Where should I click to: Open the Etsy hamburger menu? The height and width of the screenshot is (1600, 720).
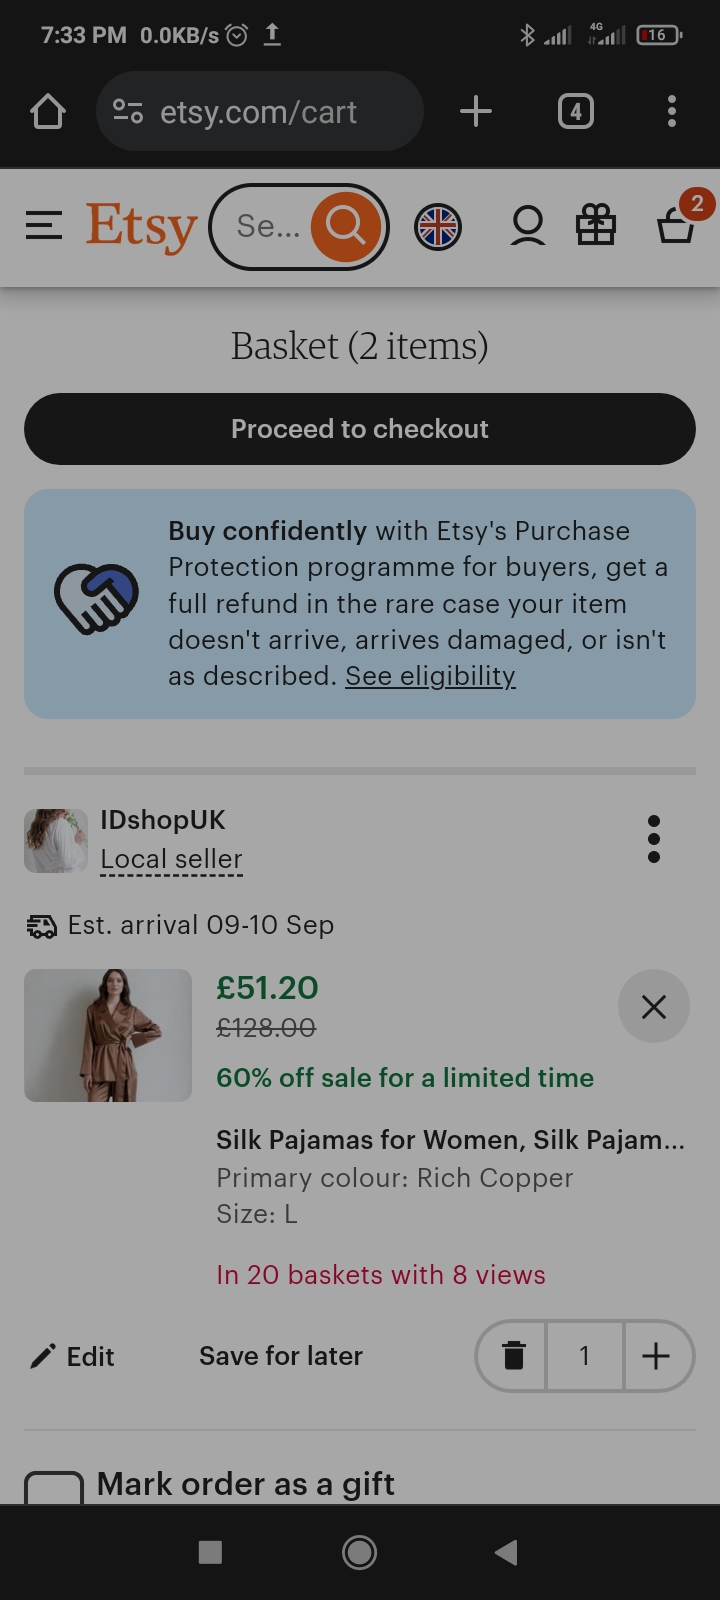pos(44,226)
